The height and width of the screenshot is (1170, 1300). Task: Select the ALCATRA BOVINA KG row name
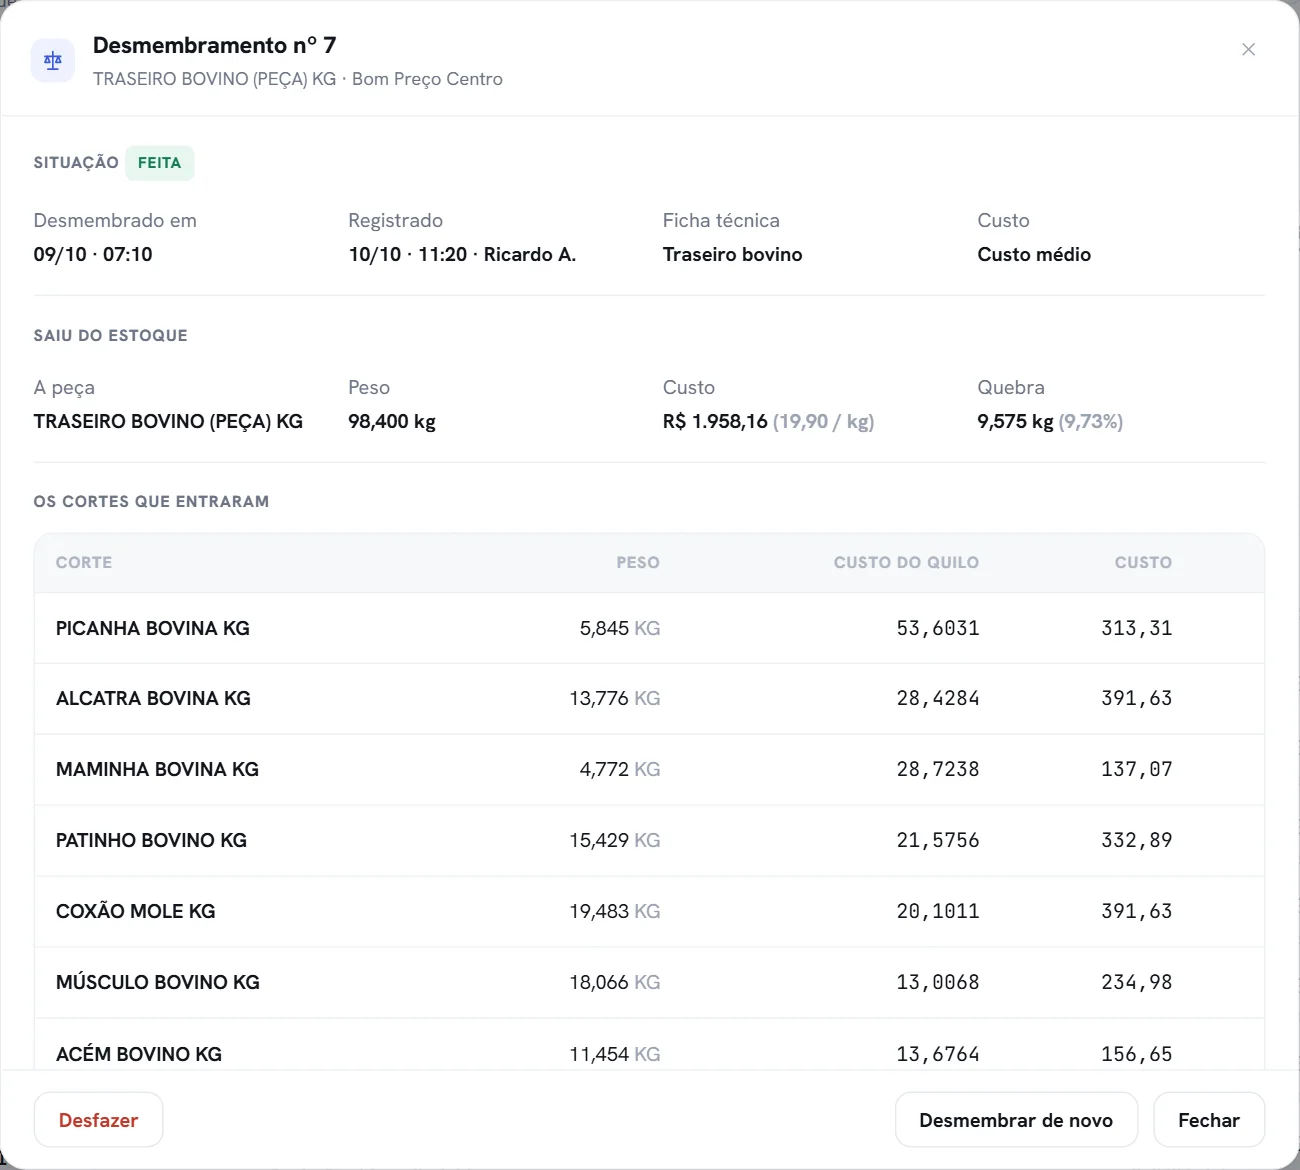click(153, 698)
